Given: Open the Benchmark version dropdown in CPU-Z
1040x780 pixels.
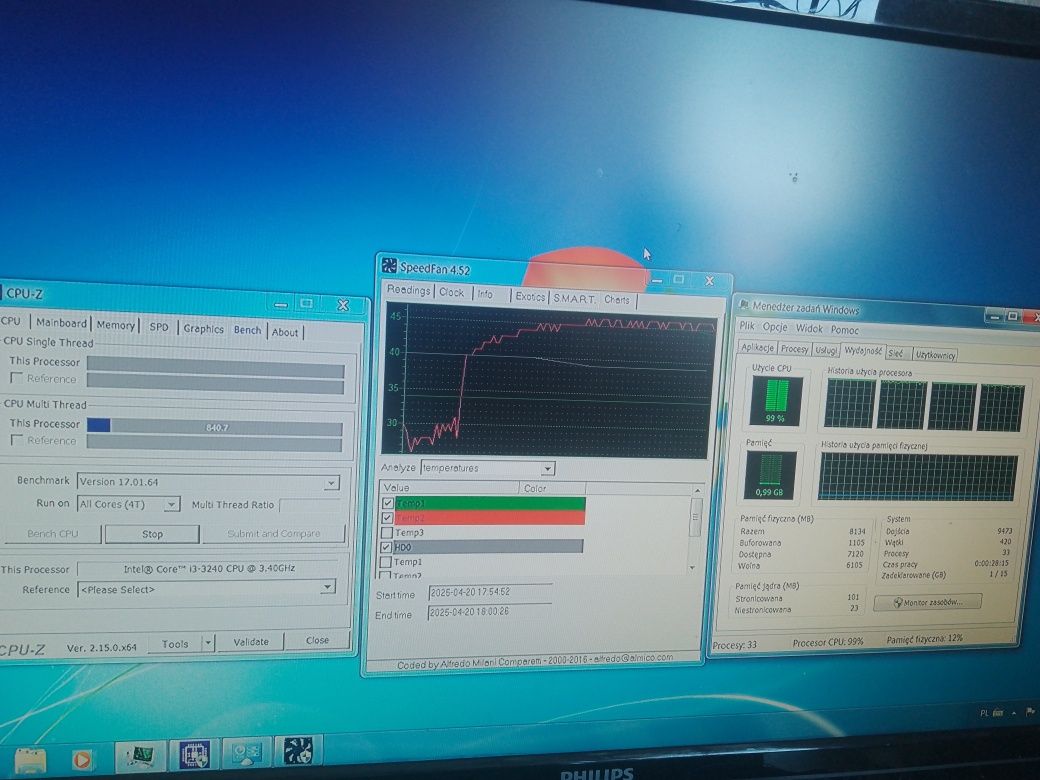Looking at the screenshot, I should tap(330, 483).
